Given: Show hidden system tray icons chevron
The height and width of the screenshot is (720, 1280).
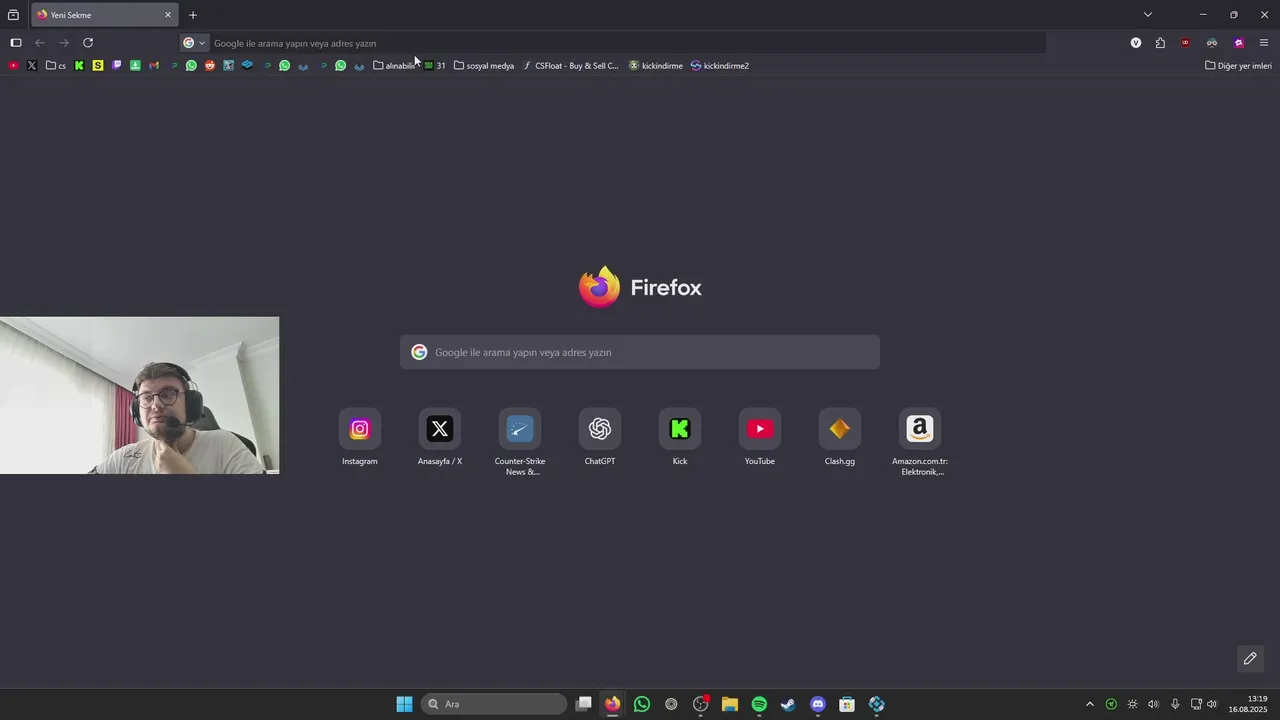Looking at the screenshot, I should [x=1090, y=704].
